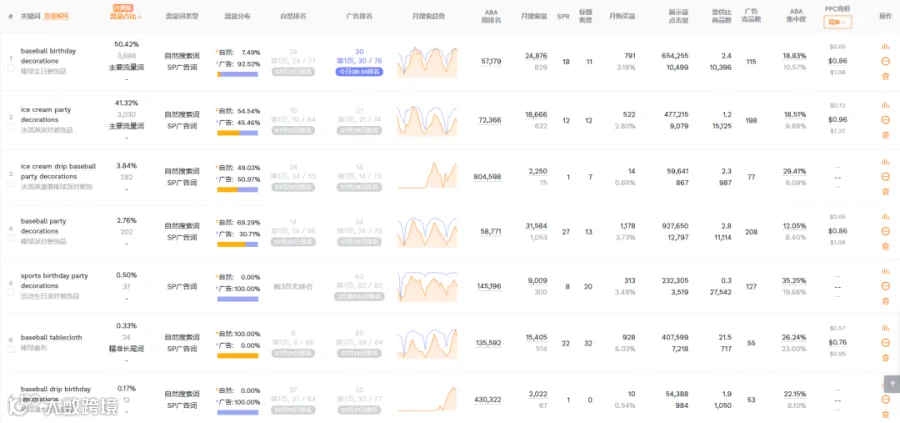Click minus circle icon in ice cream party decorations row

coord(885,120)
